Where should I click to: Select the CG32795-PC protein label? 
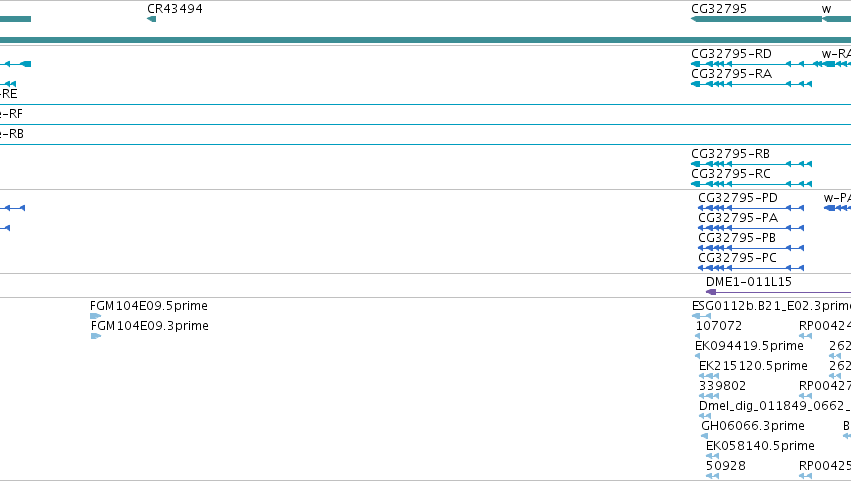737,258
